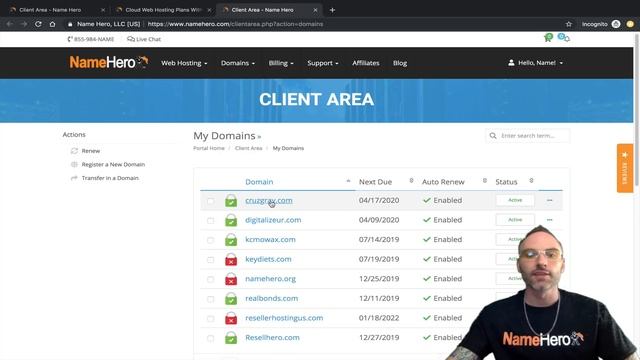Click the green lock icon for realbonds.com

pyautogui.click(x=231, y=298)
